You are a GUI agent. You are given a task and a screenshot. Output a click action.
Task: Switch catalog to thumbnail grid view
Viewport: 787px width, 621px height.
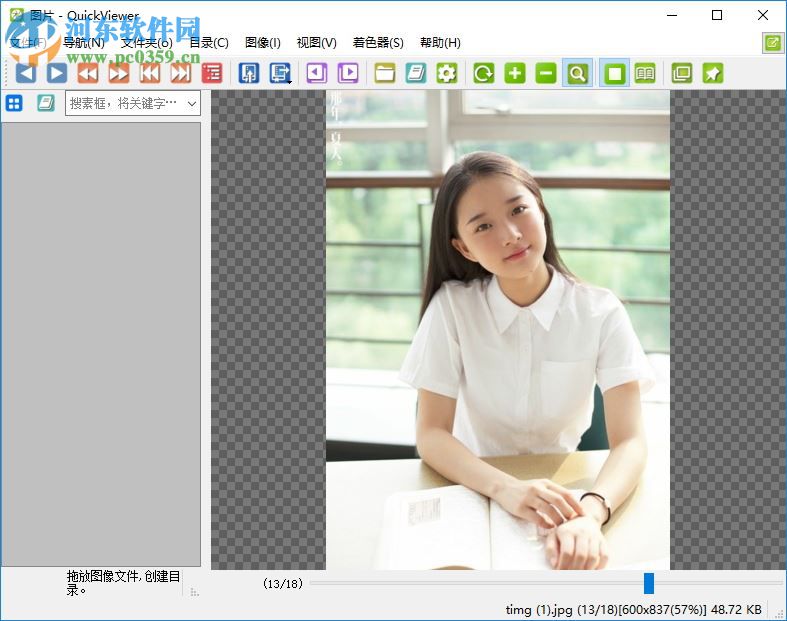[14, 103]
